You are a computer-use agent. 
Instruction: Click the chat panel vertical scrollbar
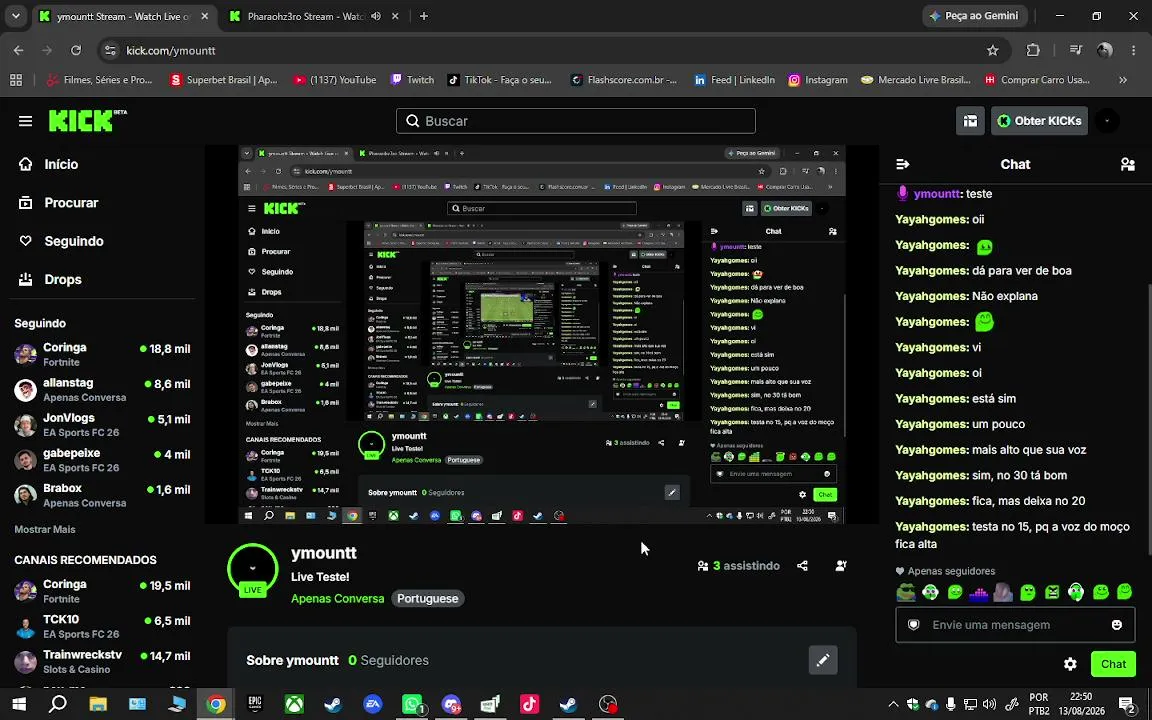pos(1148,420)
